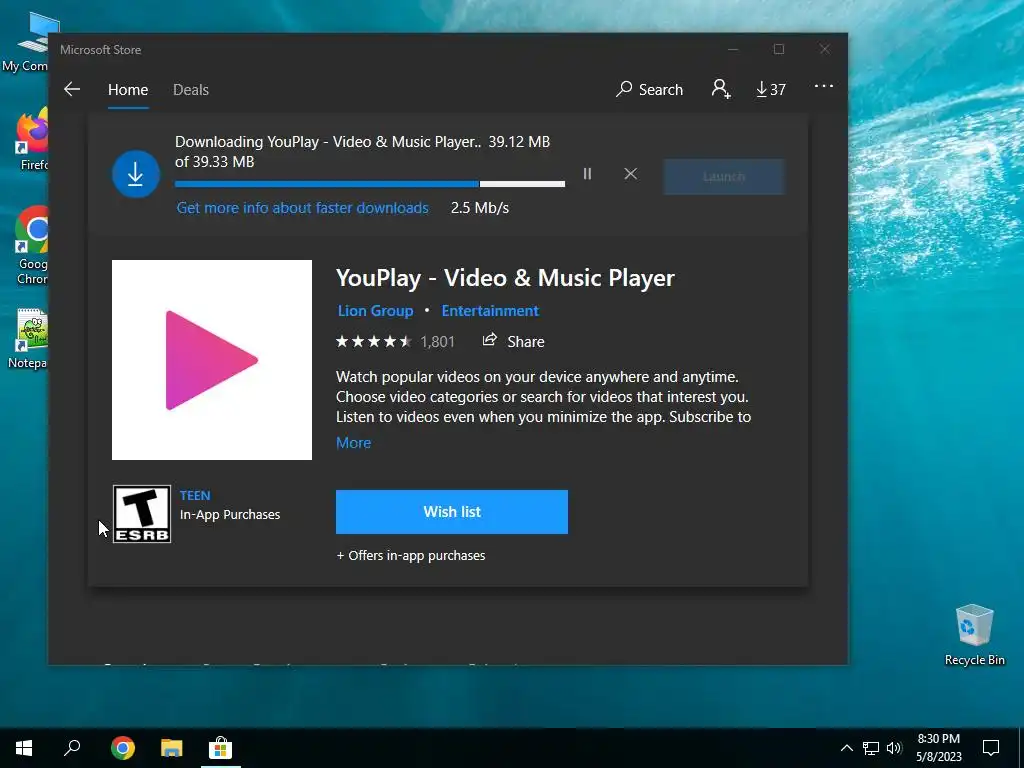Image resolution: width=1024 pixels, height=768 pixels.
Task: Select the Firefox desktop shortcut
Action: [x=32, y=140]
